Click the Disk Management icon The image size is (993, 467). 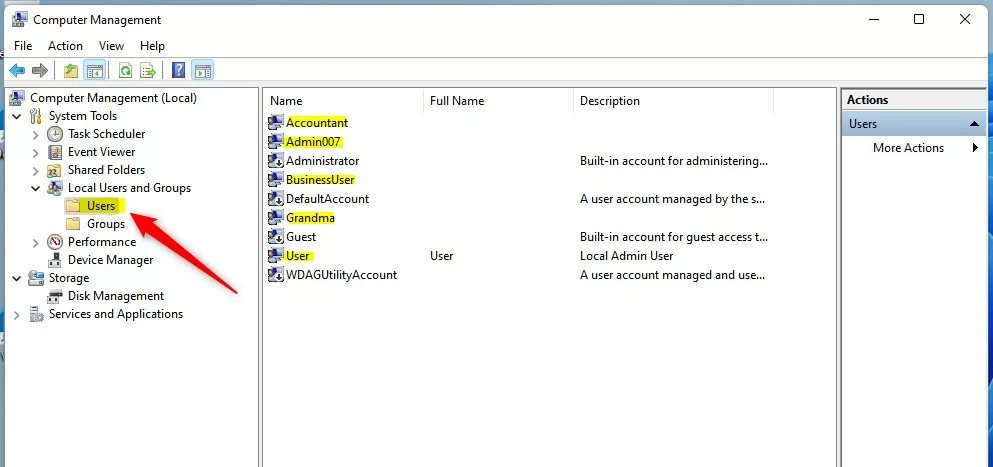click(x=55, y=296)
